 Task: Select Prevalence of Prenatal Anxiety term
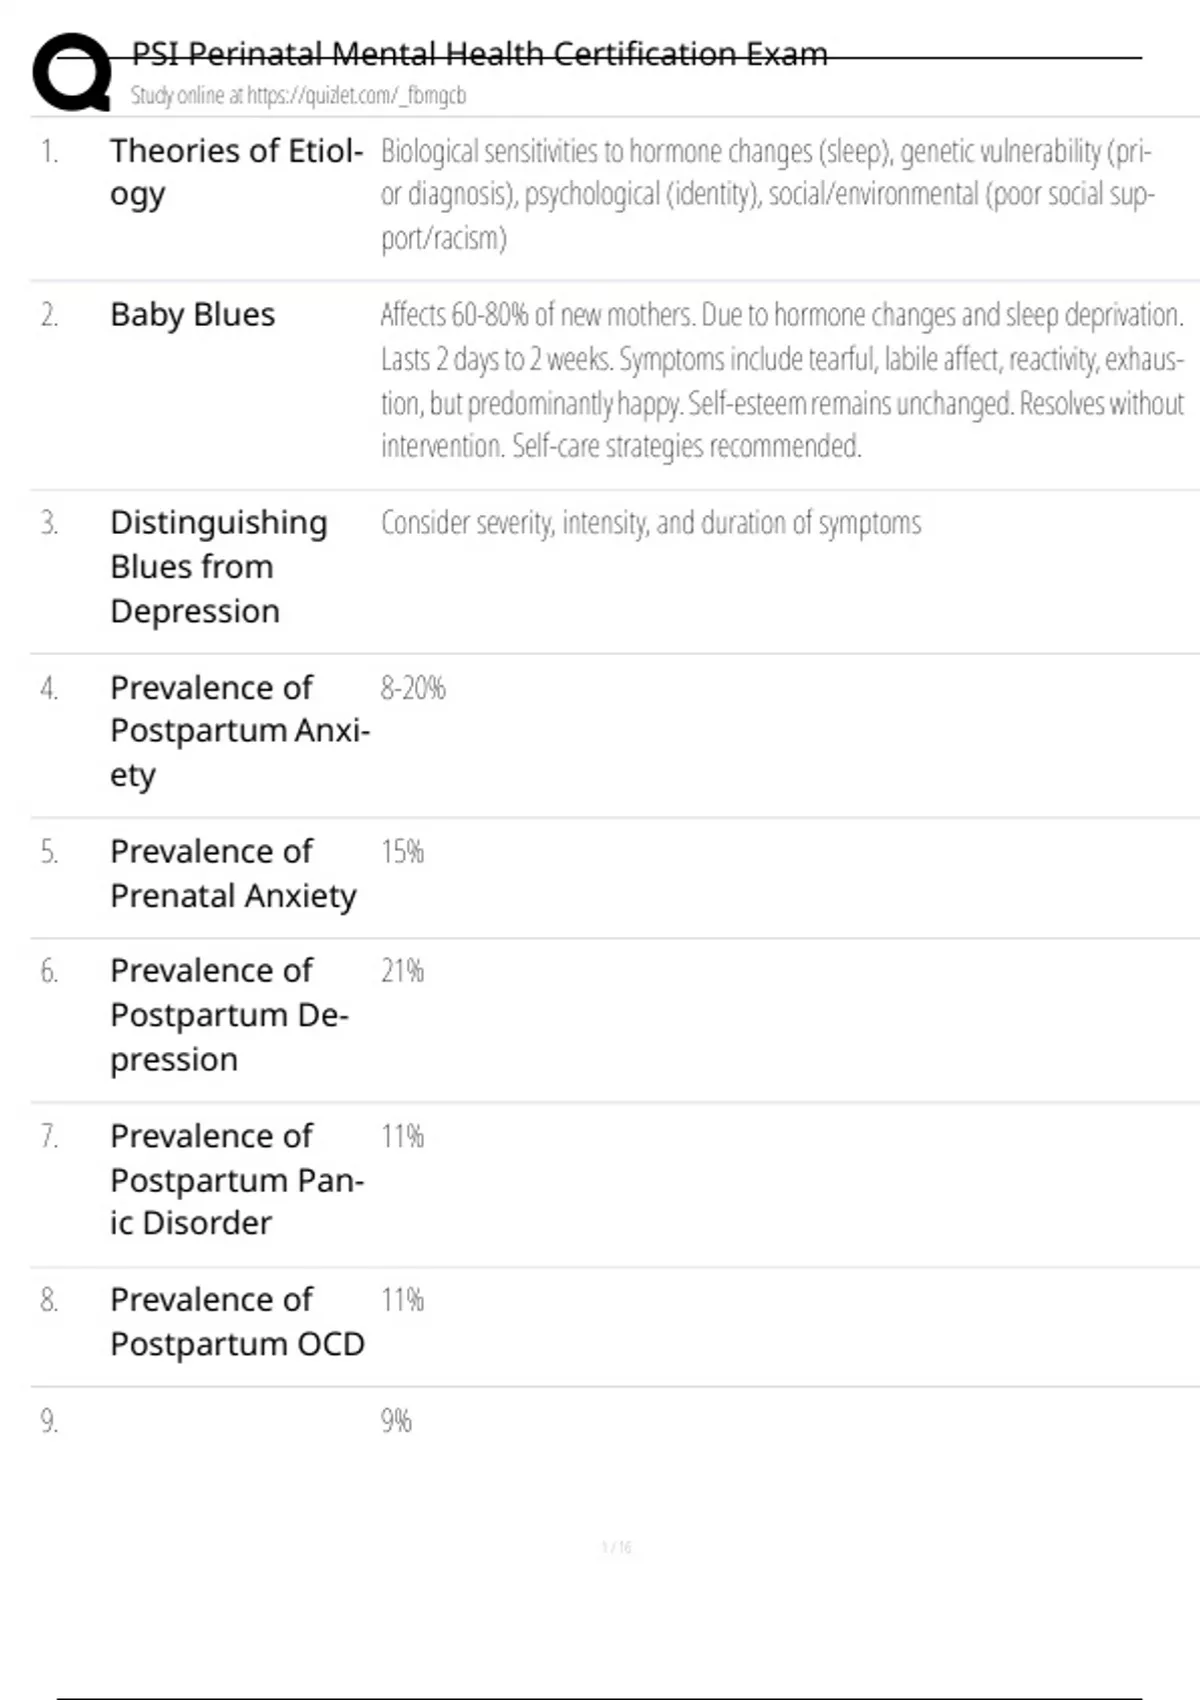coord(233,874)
